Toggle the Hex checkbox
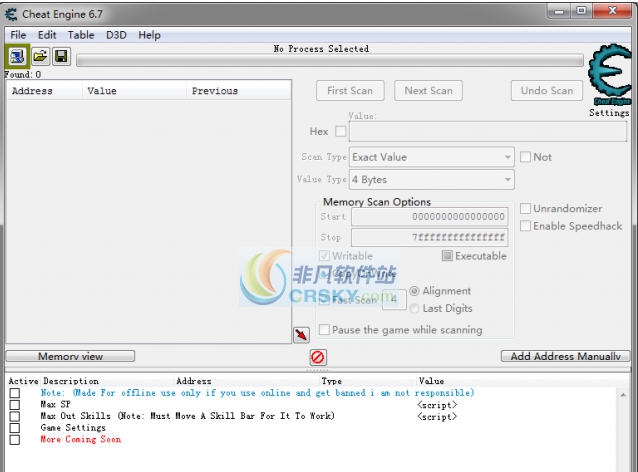This screenshot has height=472, width=638. pyautogui.click(x=341, y=131)
